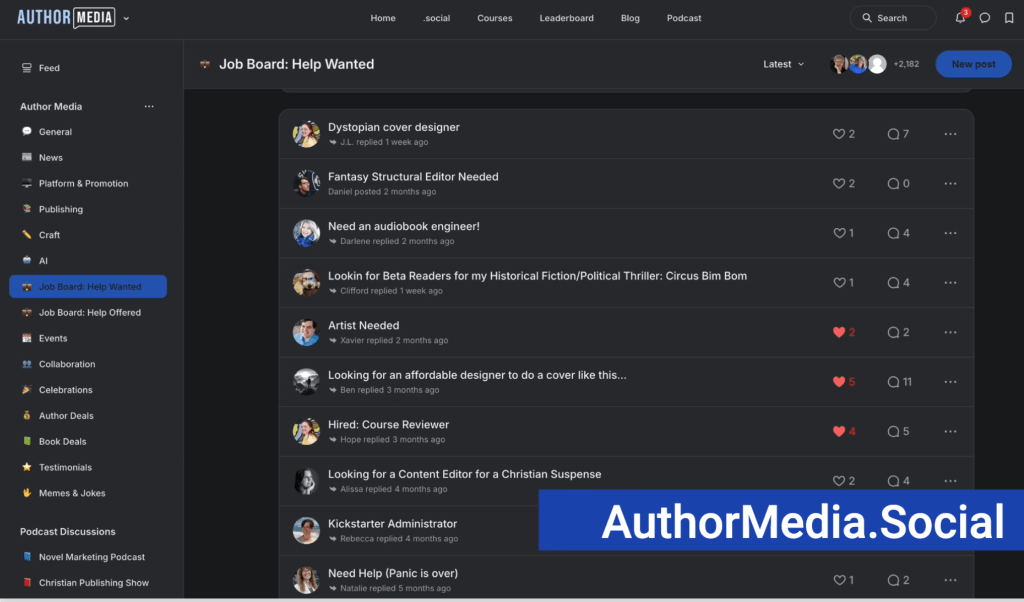Go to Leaderboard in top navigation
This screenshot has height=602, width=1024.
click(566, 18)
